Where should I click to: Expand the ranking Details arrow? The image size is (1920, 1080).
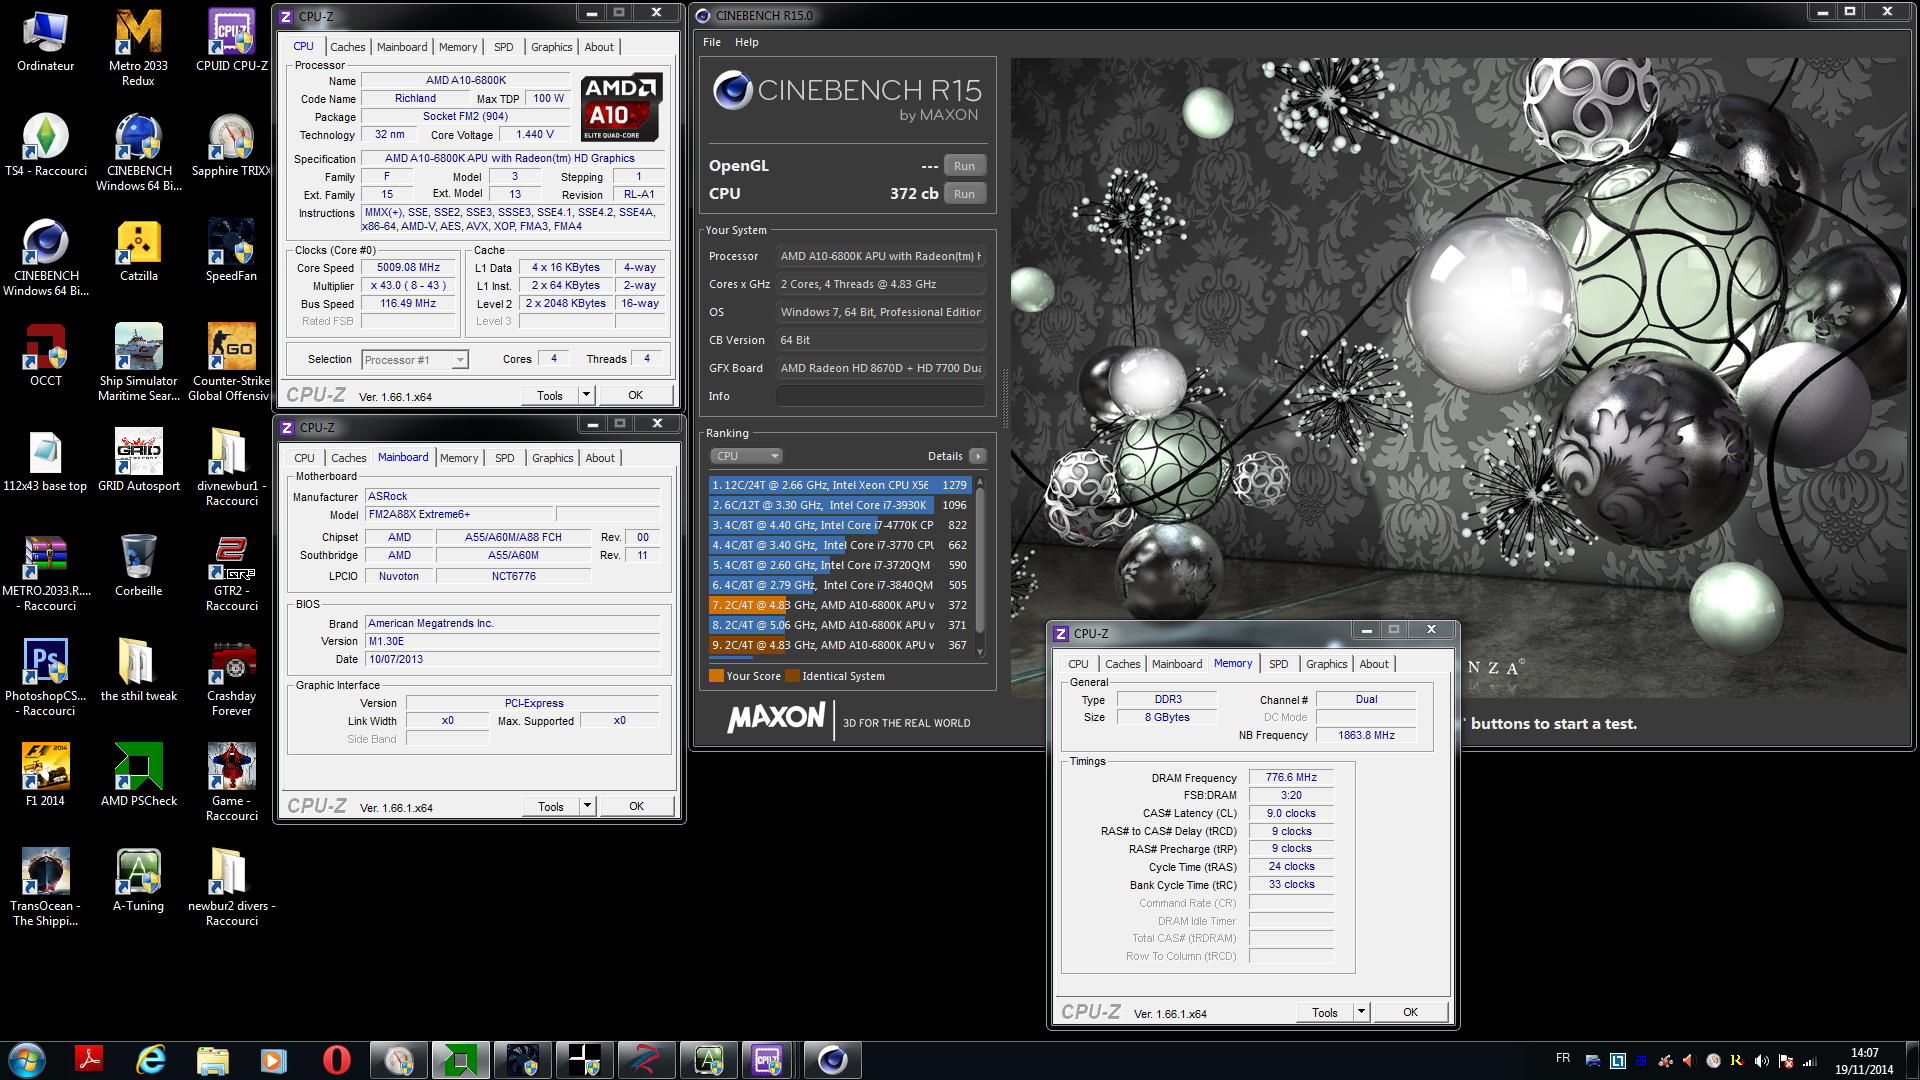pos(978,456)
